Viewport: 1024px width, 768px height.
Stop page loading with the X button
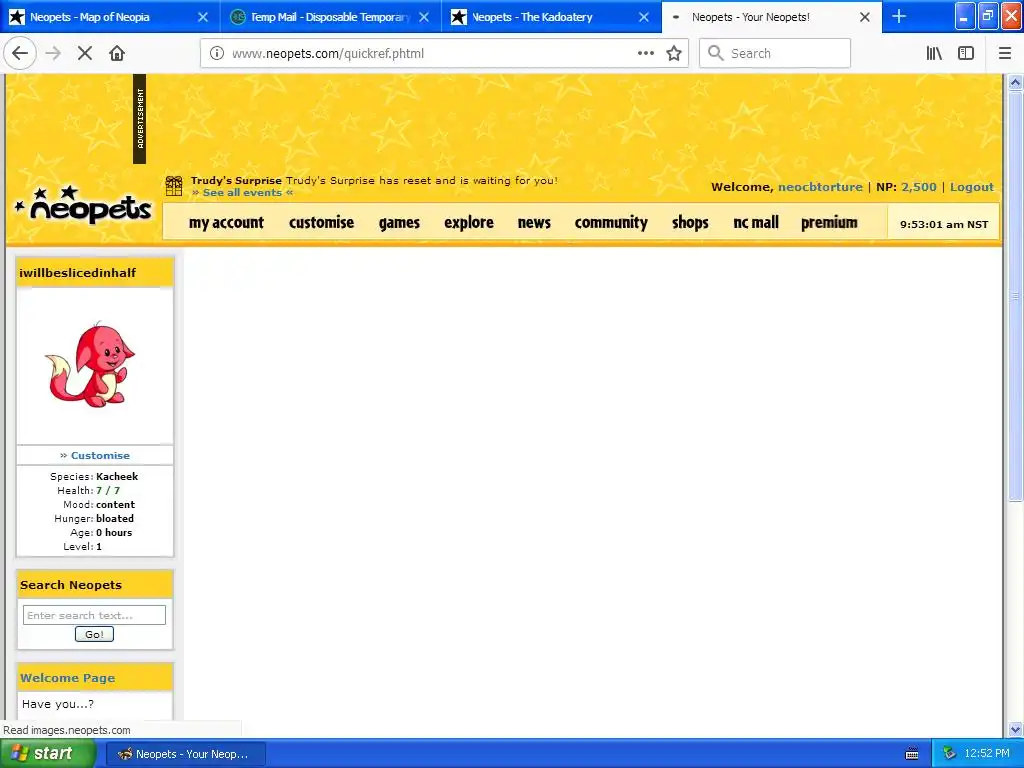click(x=84, y=54)
